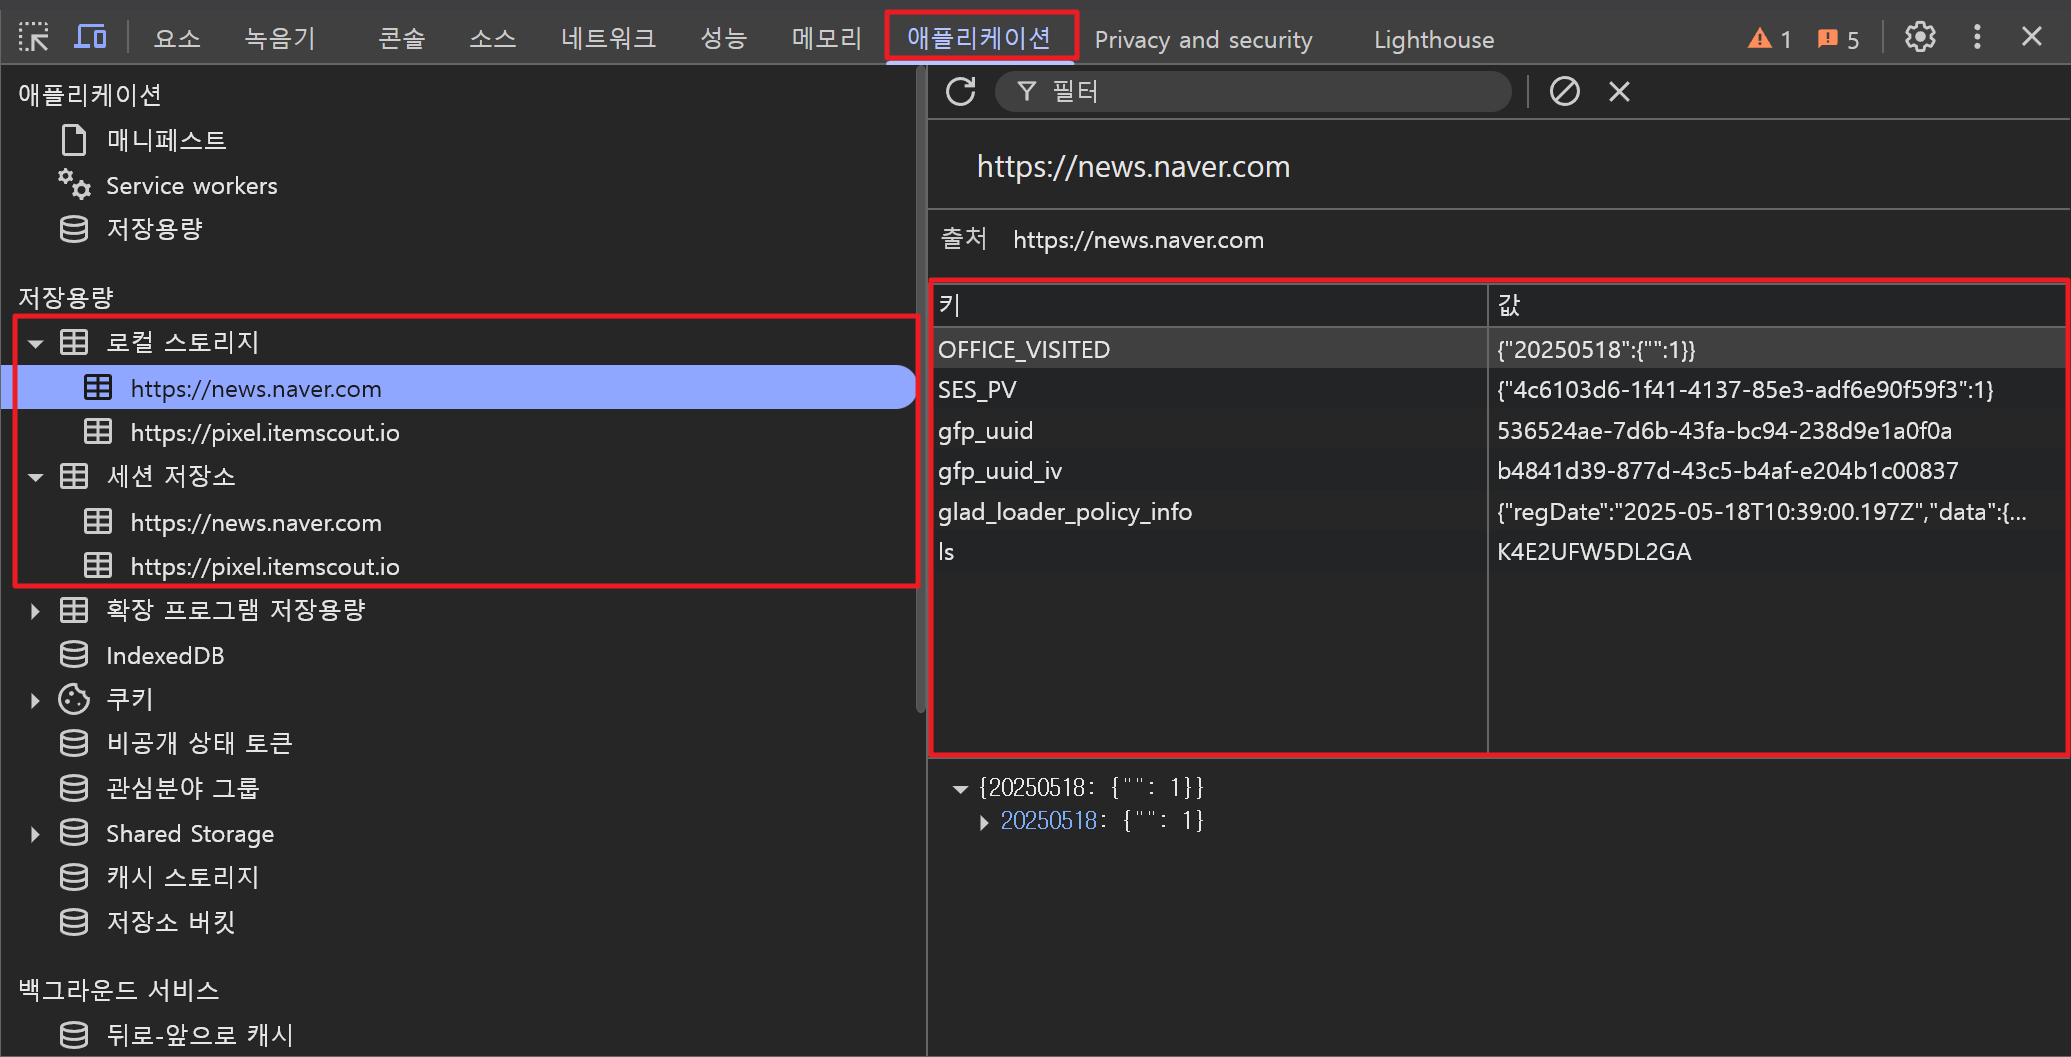Open Service workers in the sidebar

[x=191, y=185]
